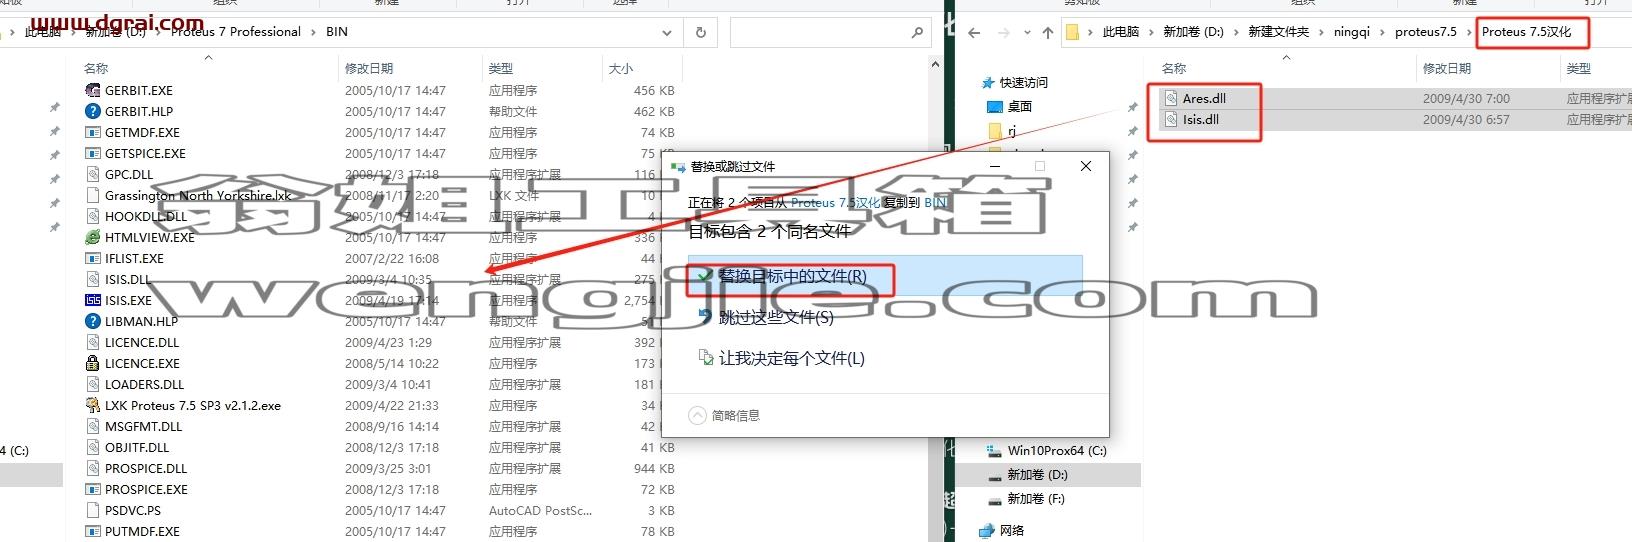Screen dimensions: 1632x542
Task: Choose Replace the files in the destination
Action: click(885, 275)
